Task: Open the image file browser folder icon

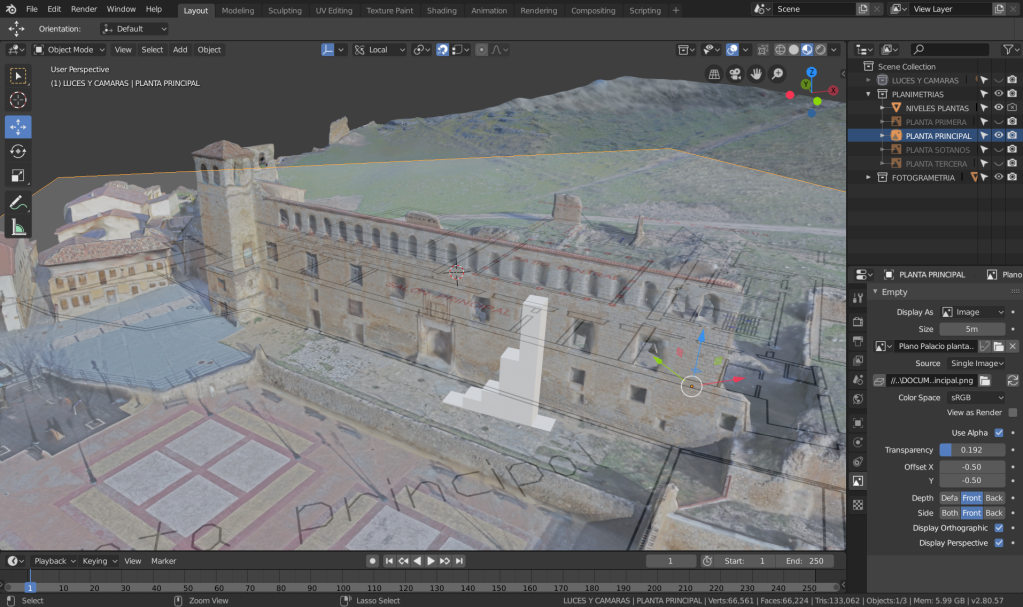Action: 984,380
